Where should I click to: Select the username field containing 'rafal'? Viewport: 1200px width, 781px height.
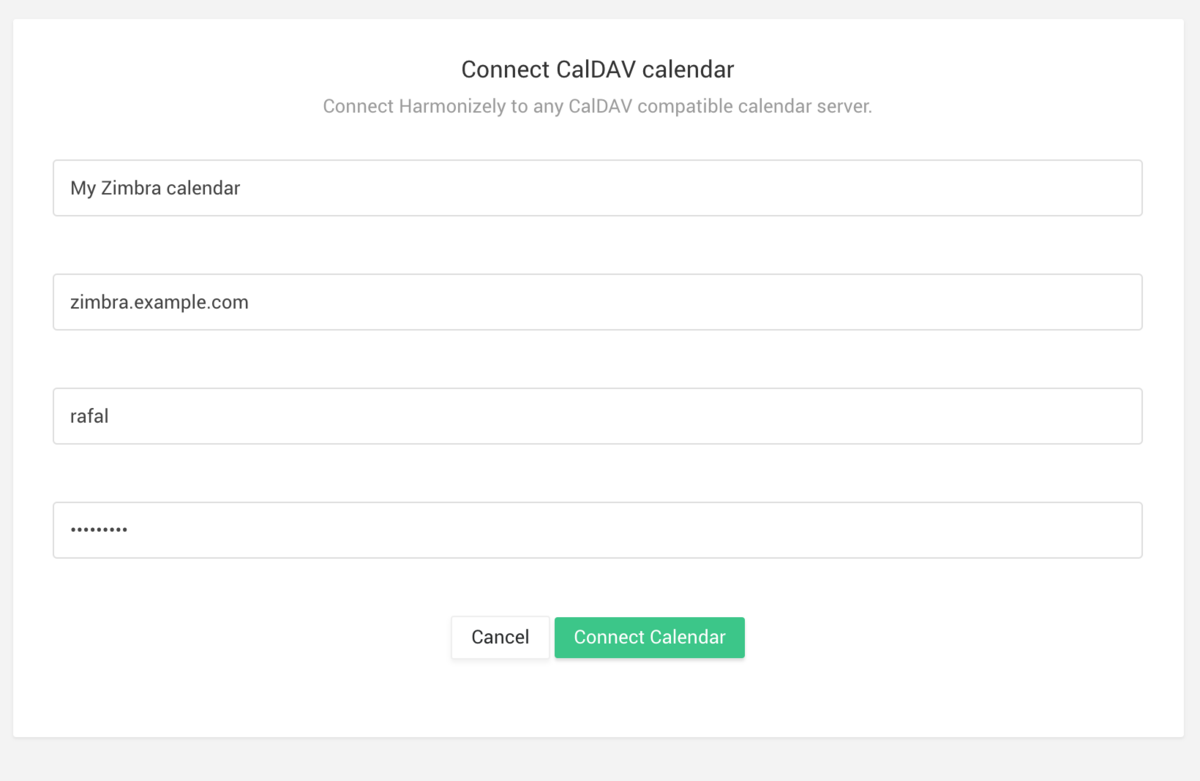[597, 416]
